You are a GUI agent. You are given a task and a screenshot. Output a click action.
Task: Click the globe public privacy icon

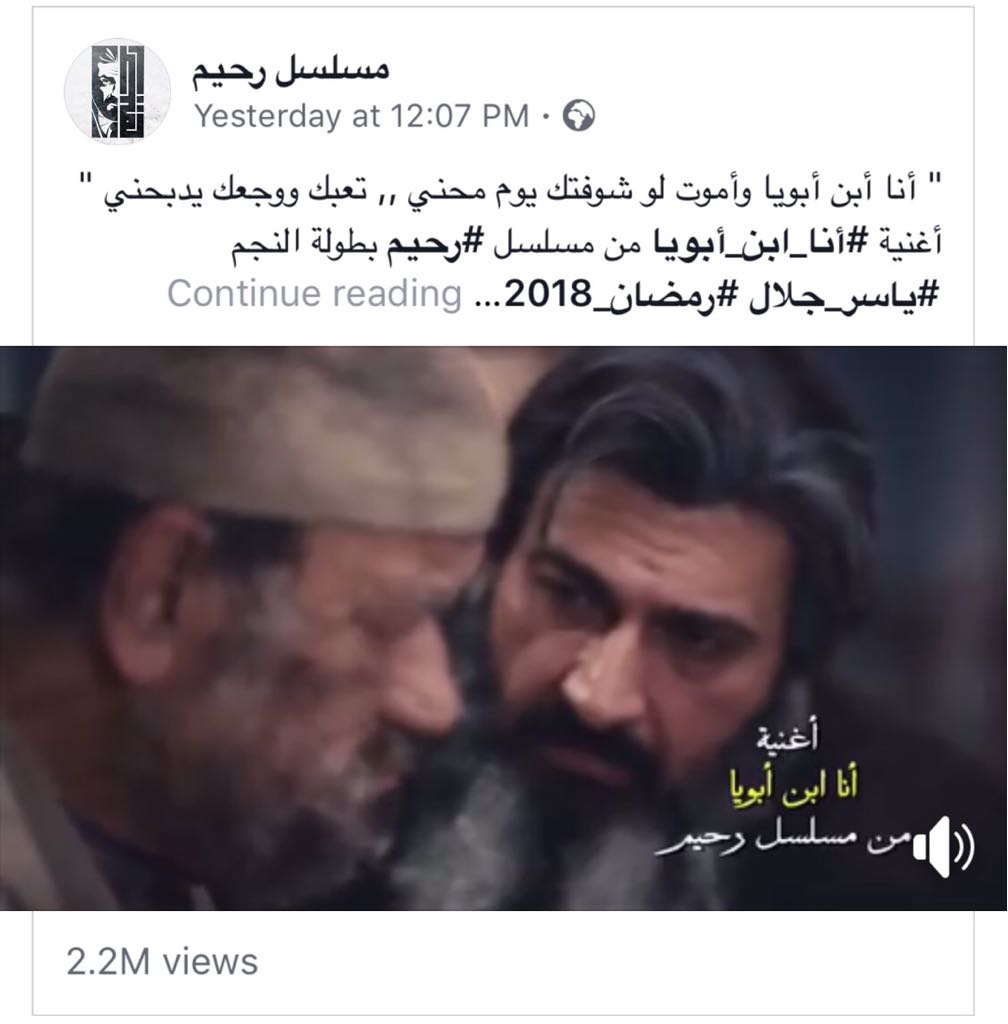pos(579,116)
